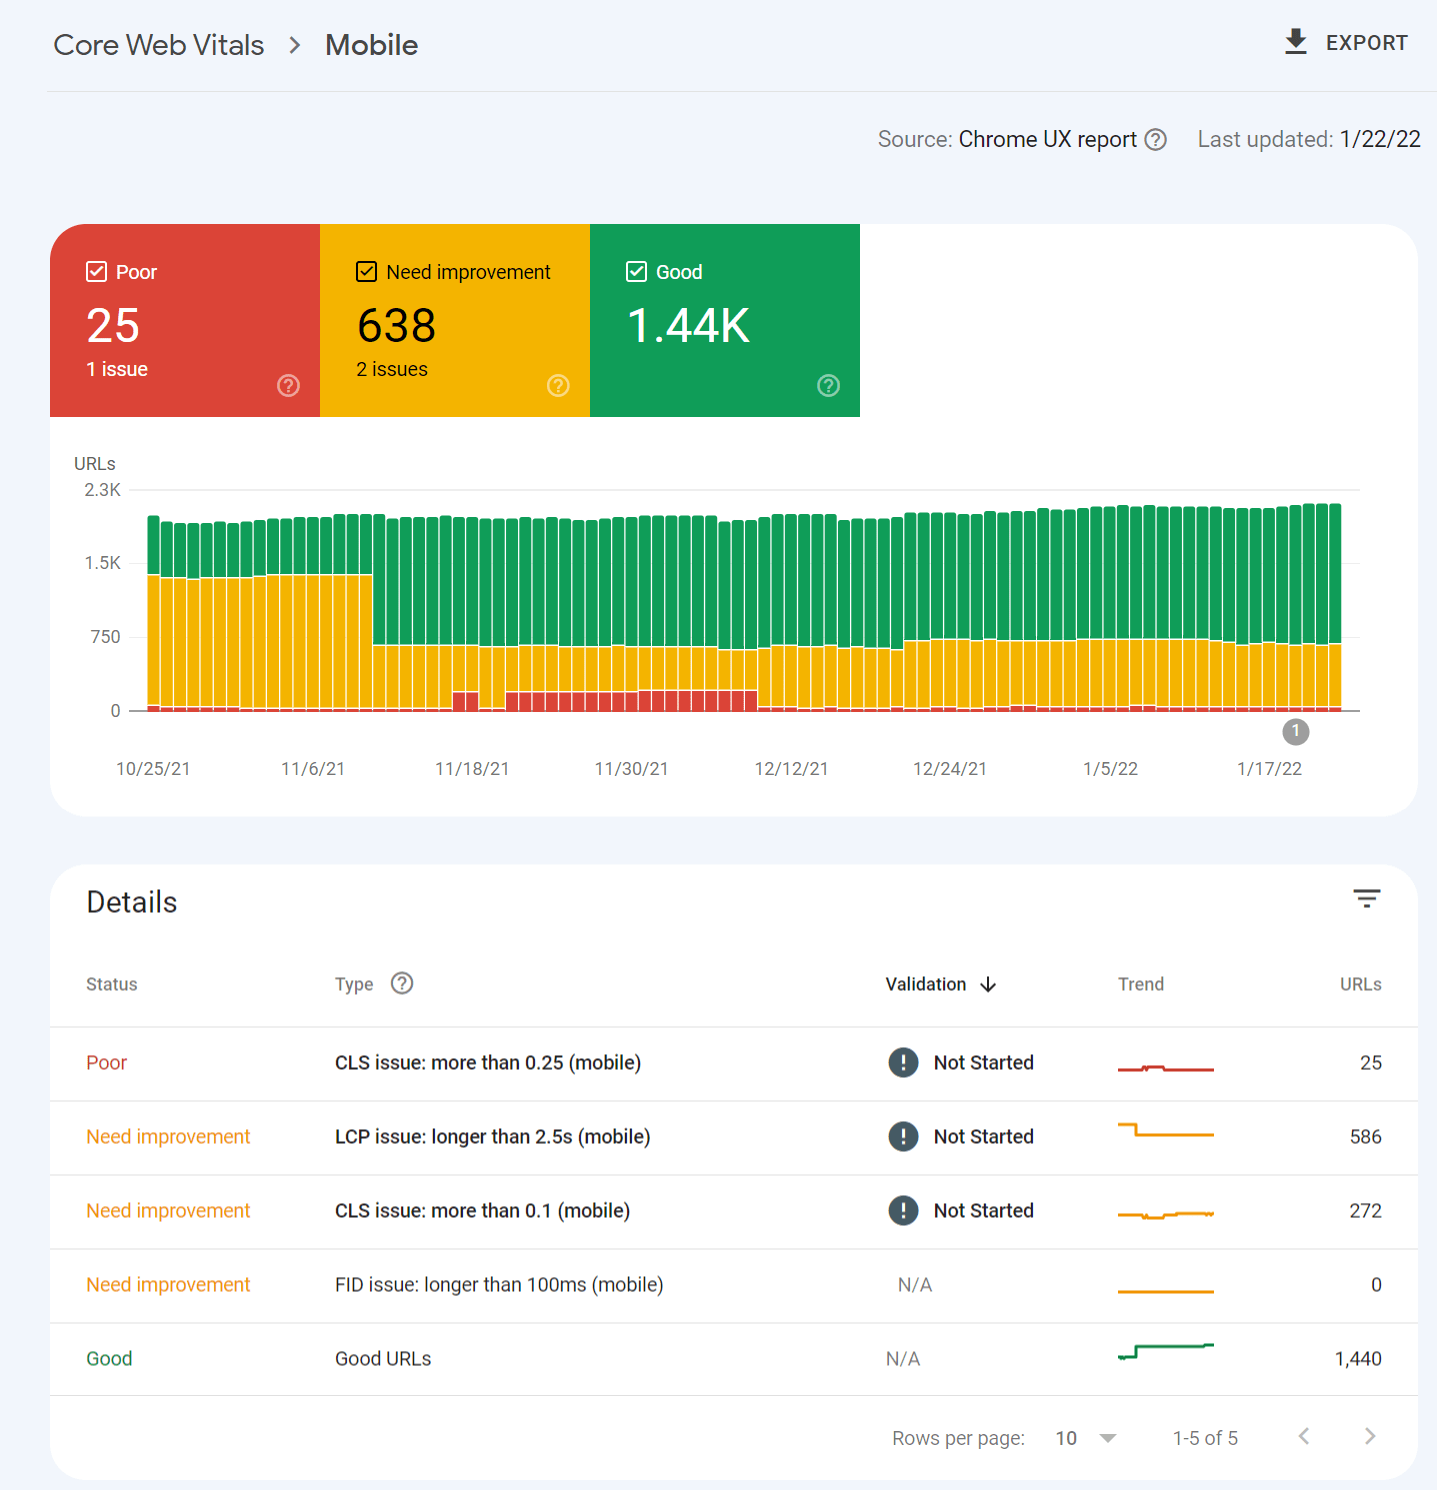Click the numbered marker on the chart
This screenshot has height=1490, width=1437.
tap(1296, 732)
